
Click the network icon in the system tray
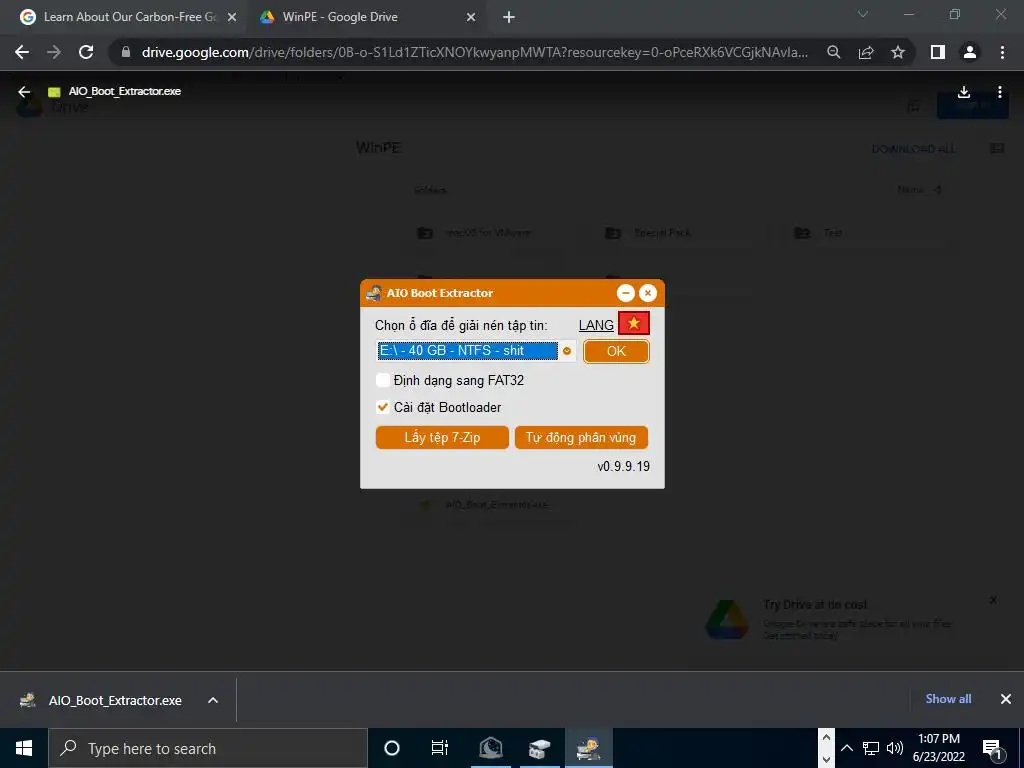tap(871, 748)
